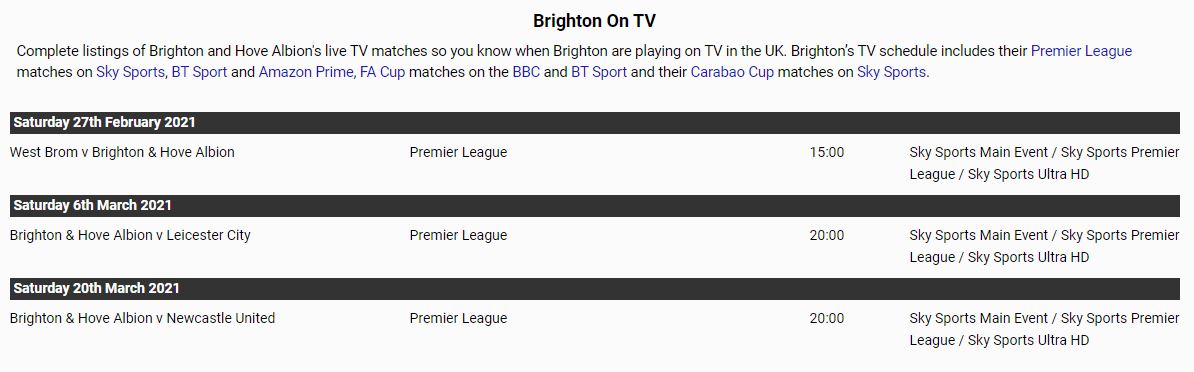Open the Amazon Prime link
Viewport: 1194px width, 372px height.
[306, 72]
